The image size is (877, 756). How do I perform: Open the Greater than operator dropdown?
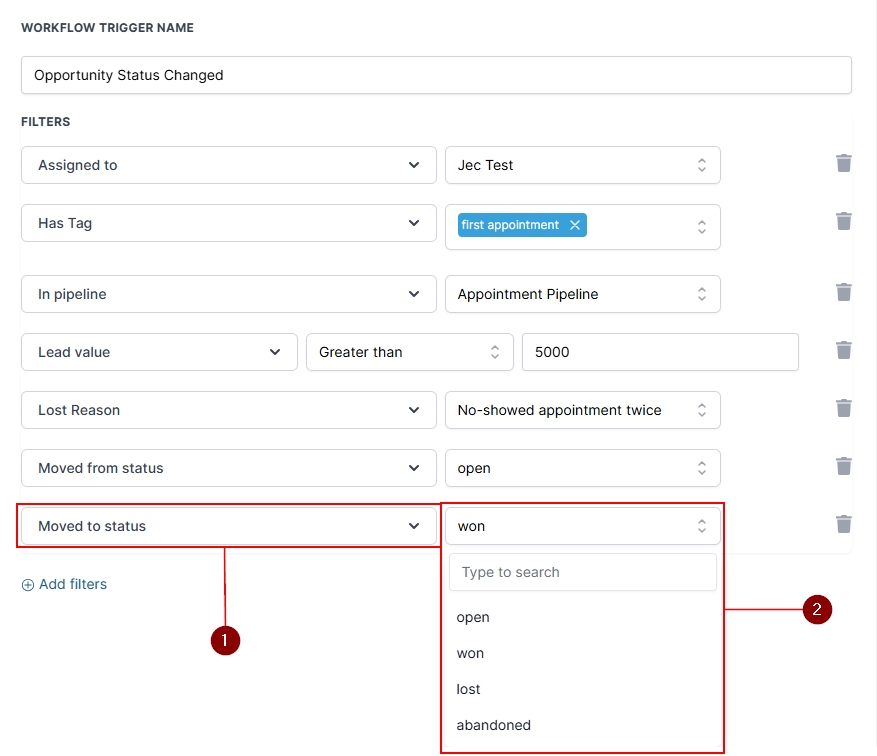pyautogui.click(x=409, y=352)
